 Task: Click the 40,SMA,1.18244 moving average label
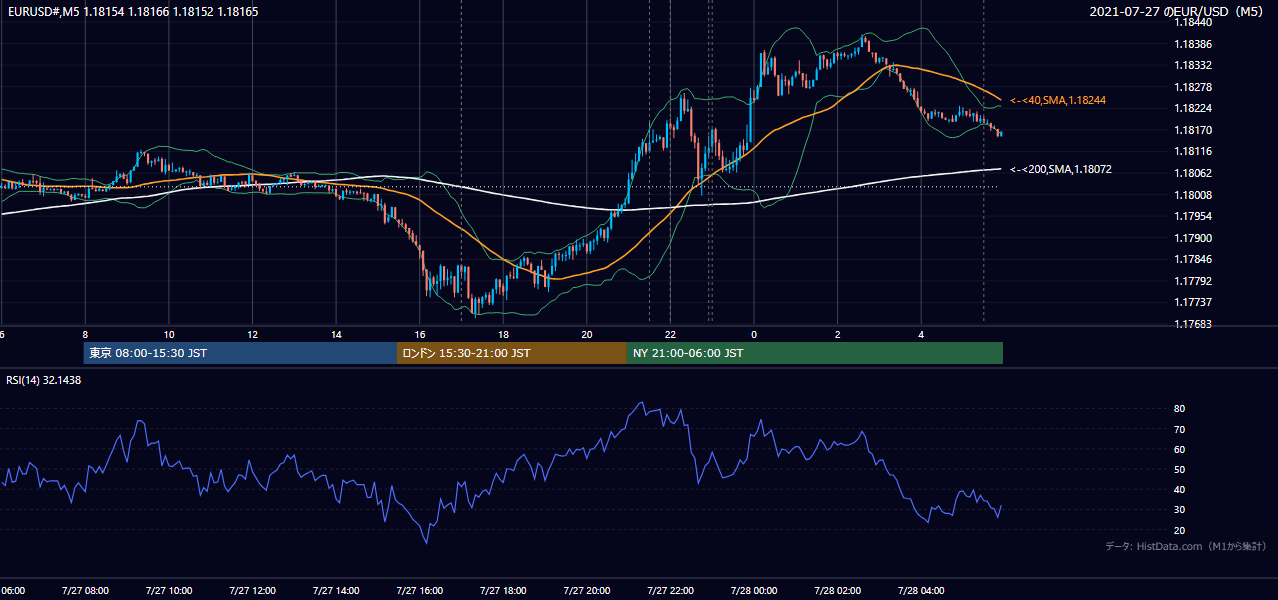[x=1057, y=101]
